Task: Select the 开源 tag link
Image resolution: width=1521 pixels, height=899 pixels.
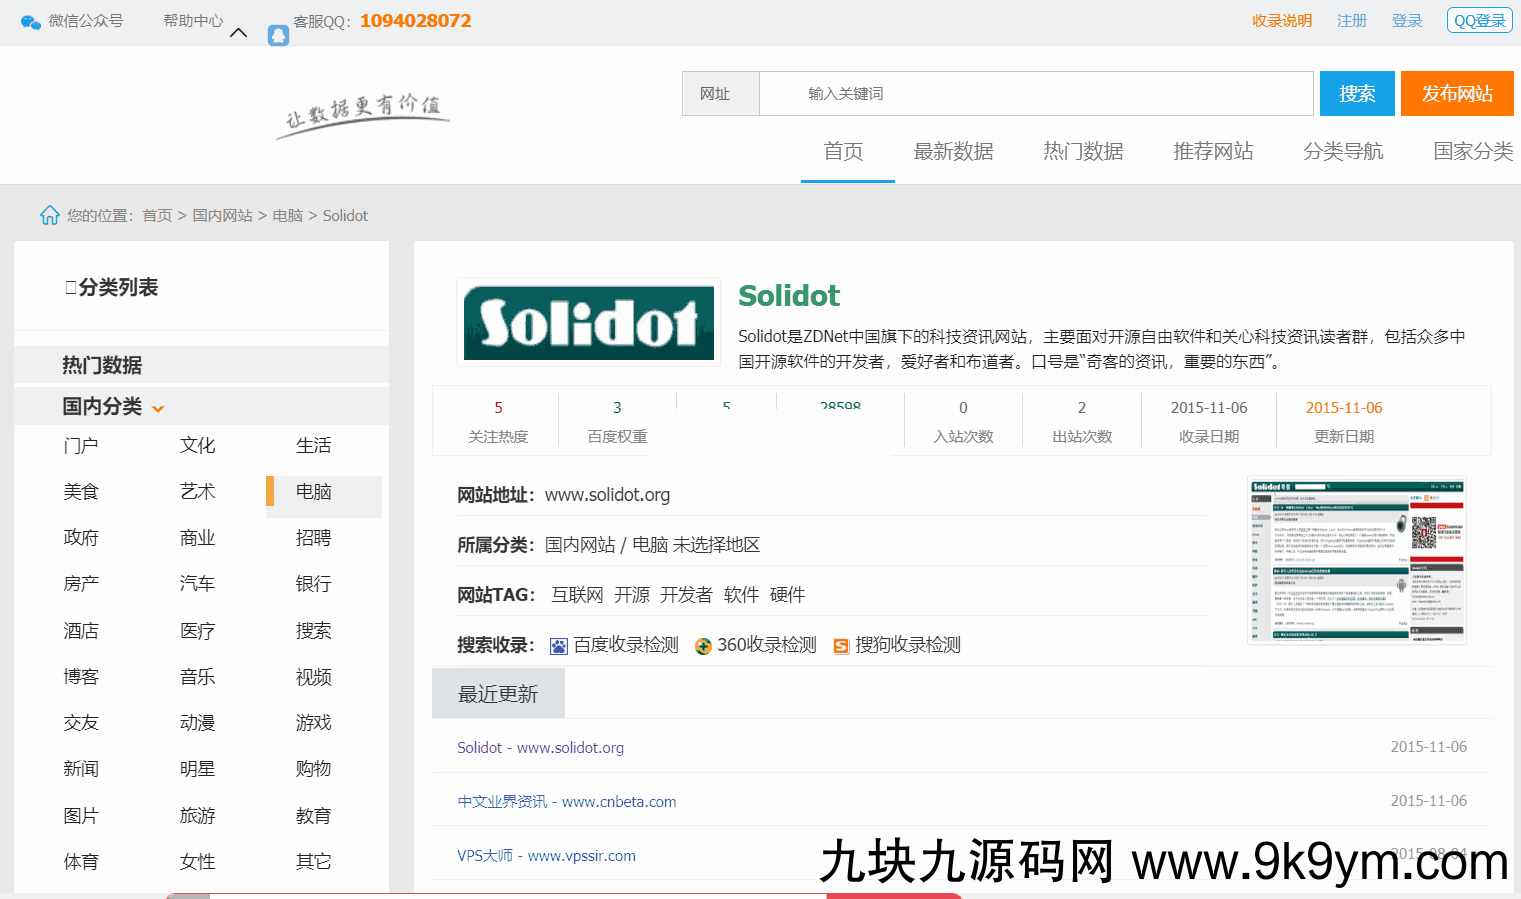Action: (631, 595)
